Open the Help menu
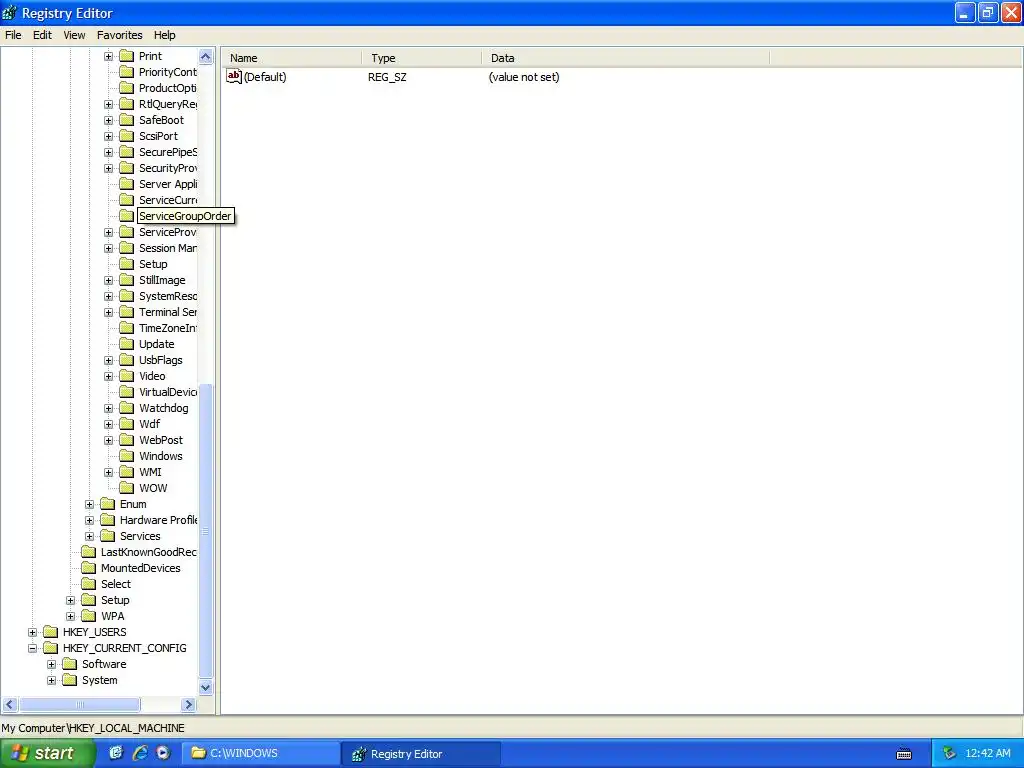1024x768 pixels. pos(165,35)
